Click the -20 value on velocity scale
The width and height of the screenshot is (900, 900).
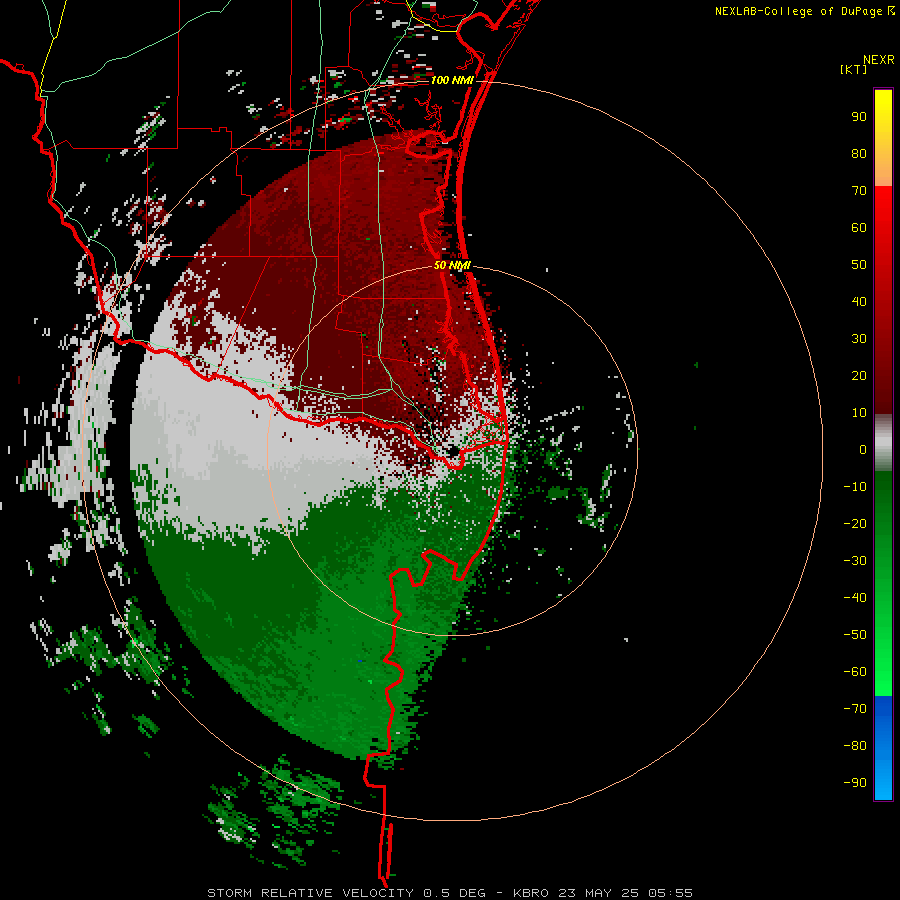click(x=855, y=524)
